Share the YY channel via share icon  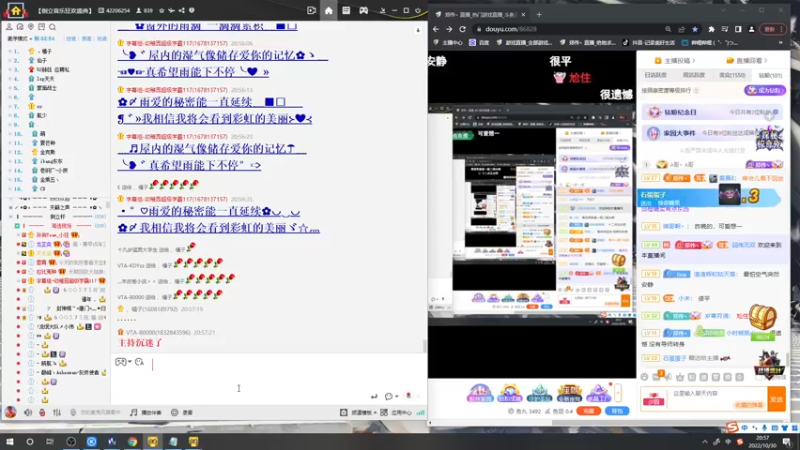[x=182, y=10]
